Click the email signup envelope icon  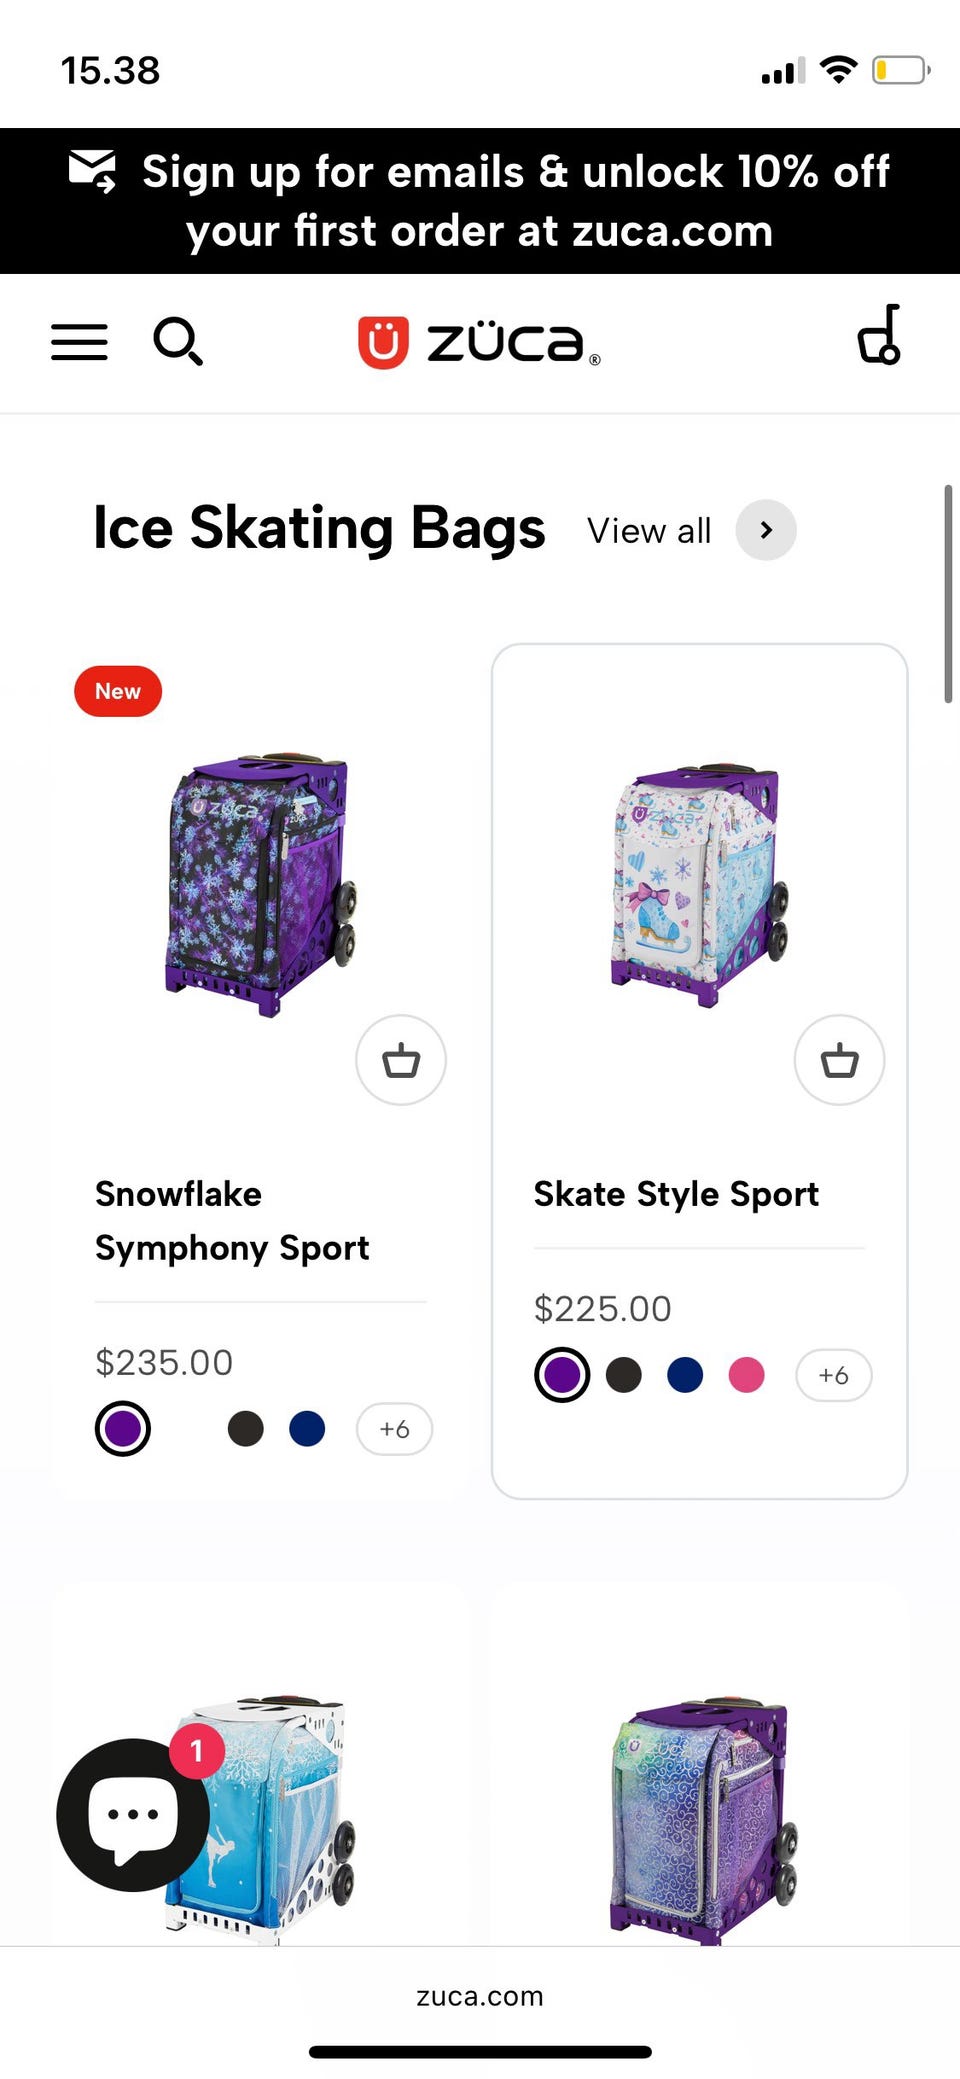coord(92,171)
